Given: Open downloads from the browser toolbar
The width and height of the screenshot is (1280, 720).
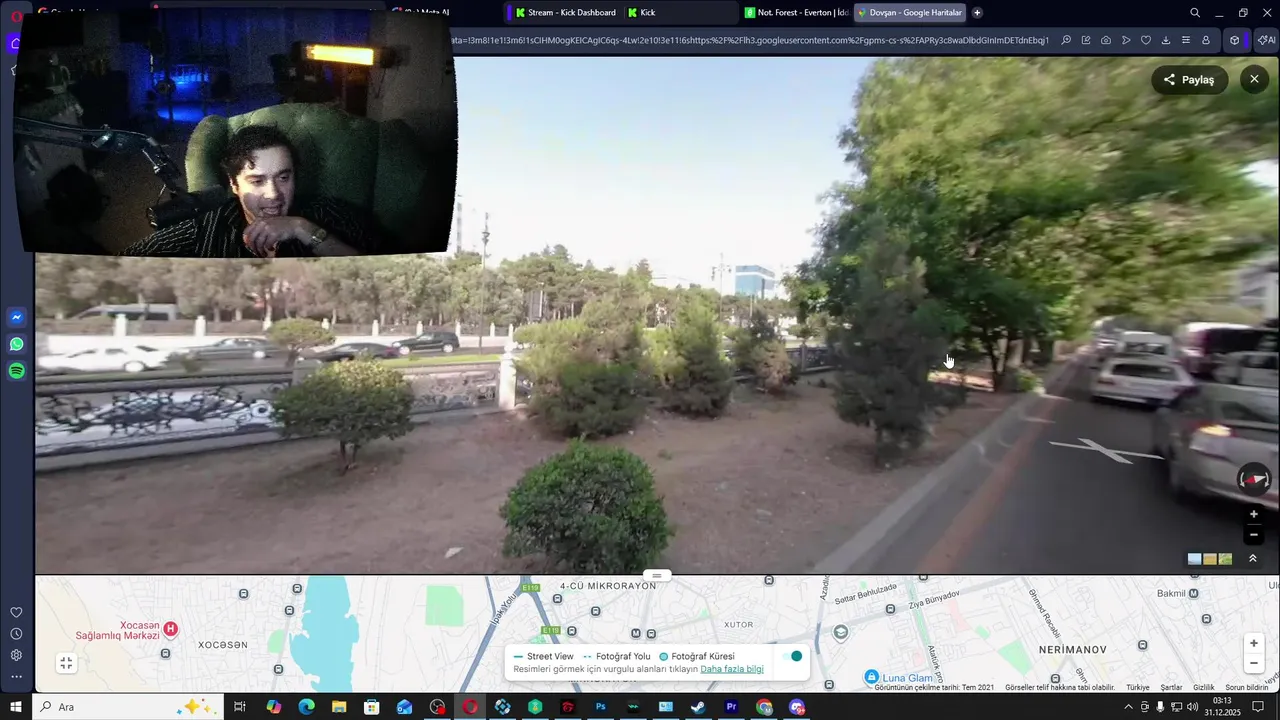Looking at the screenshot, I should (1165, 41).
